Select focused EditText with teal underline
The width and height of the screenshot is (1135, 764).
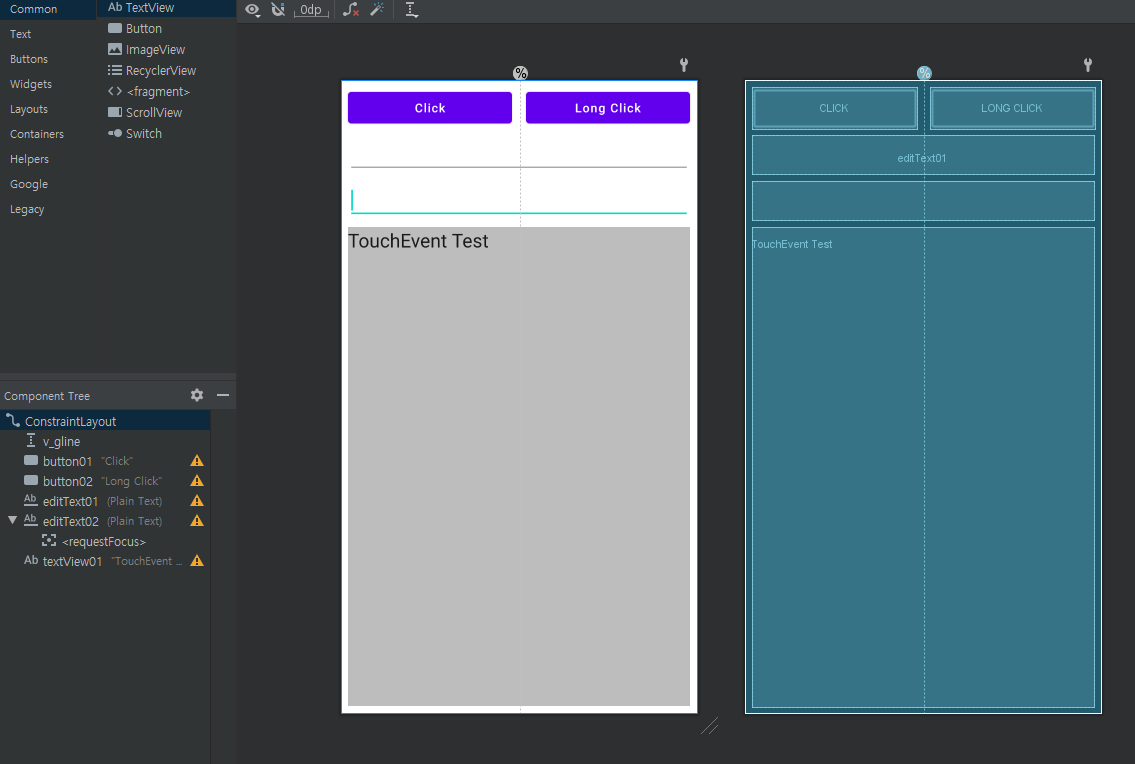pyautogui.click(x=519, y=201)
